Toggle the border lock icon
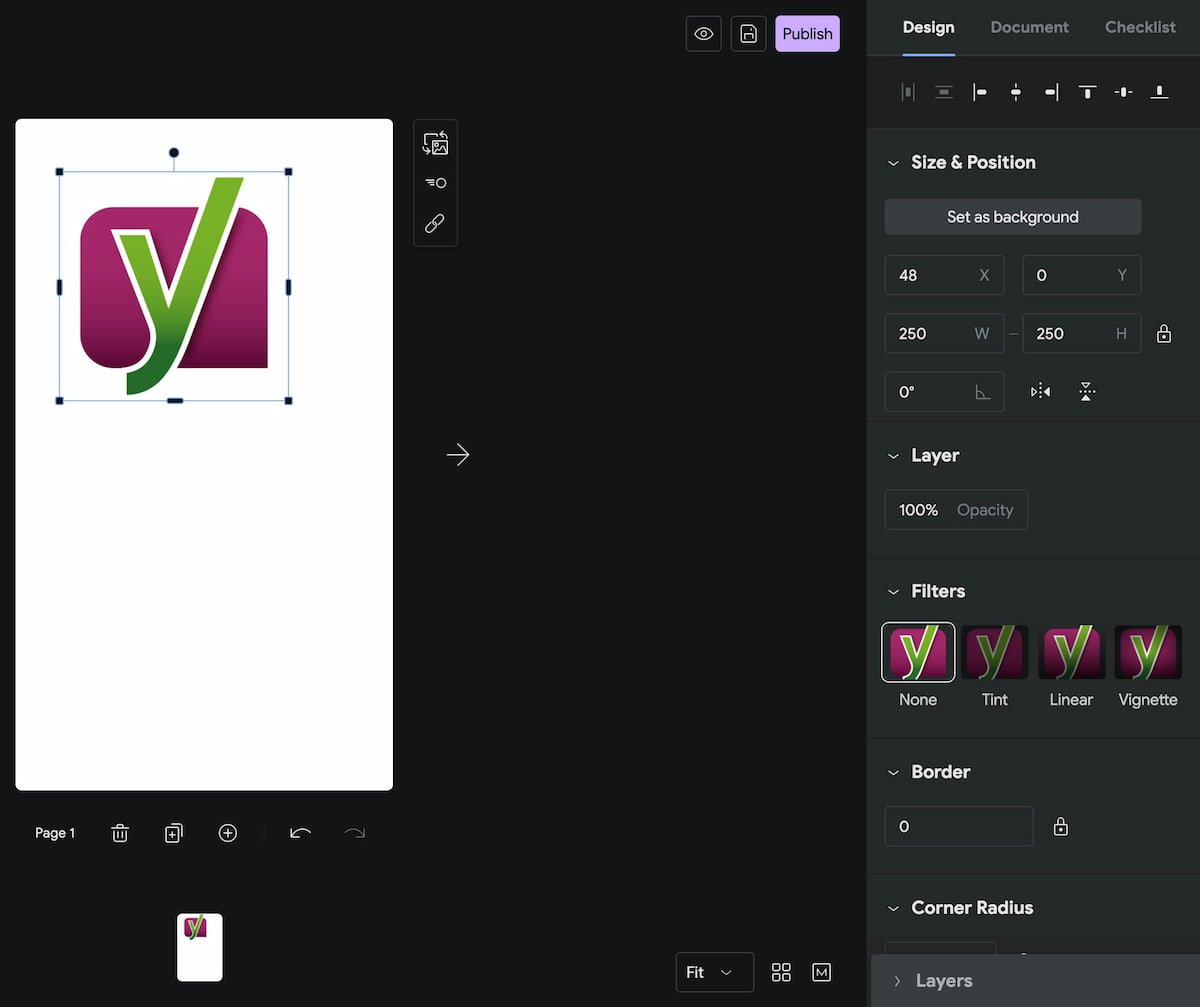The width and height of the screenshot is (1200, 1007). tap(1061, 827)
